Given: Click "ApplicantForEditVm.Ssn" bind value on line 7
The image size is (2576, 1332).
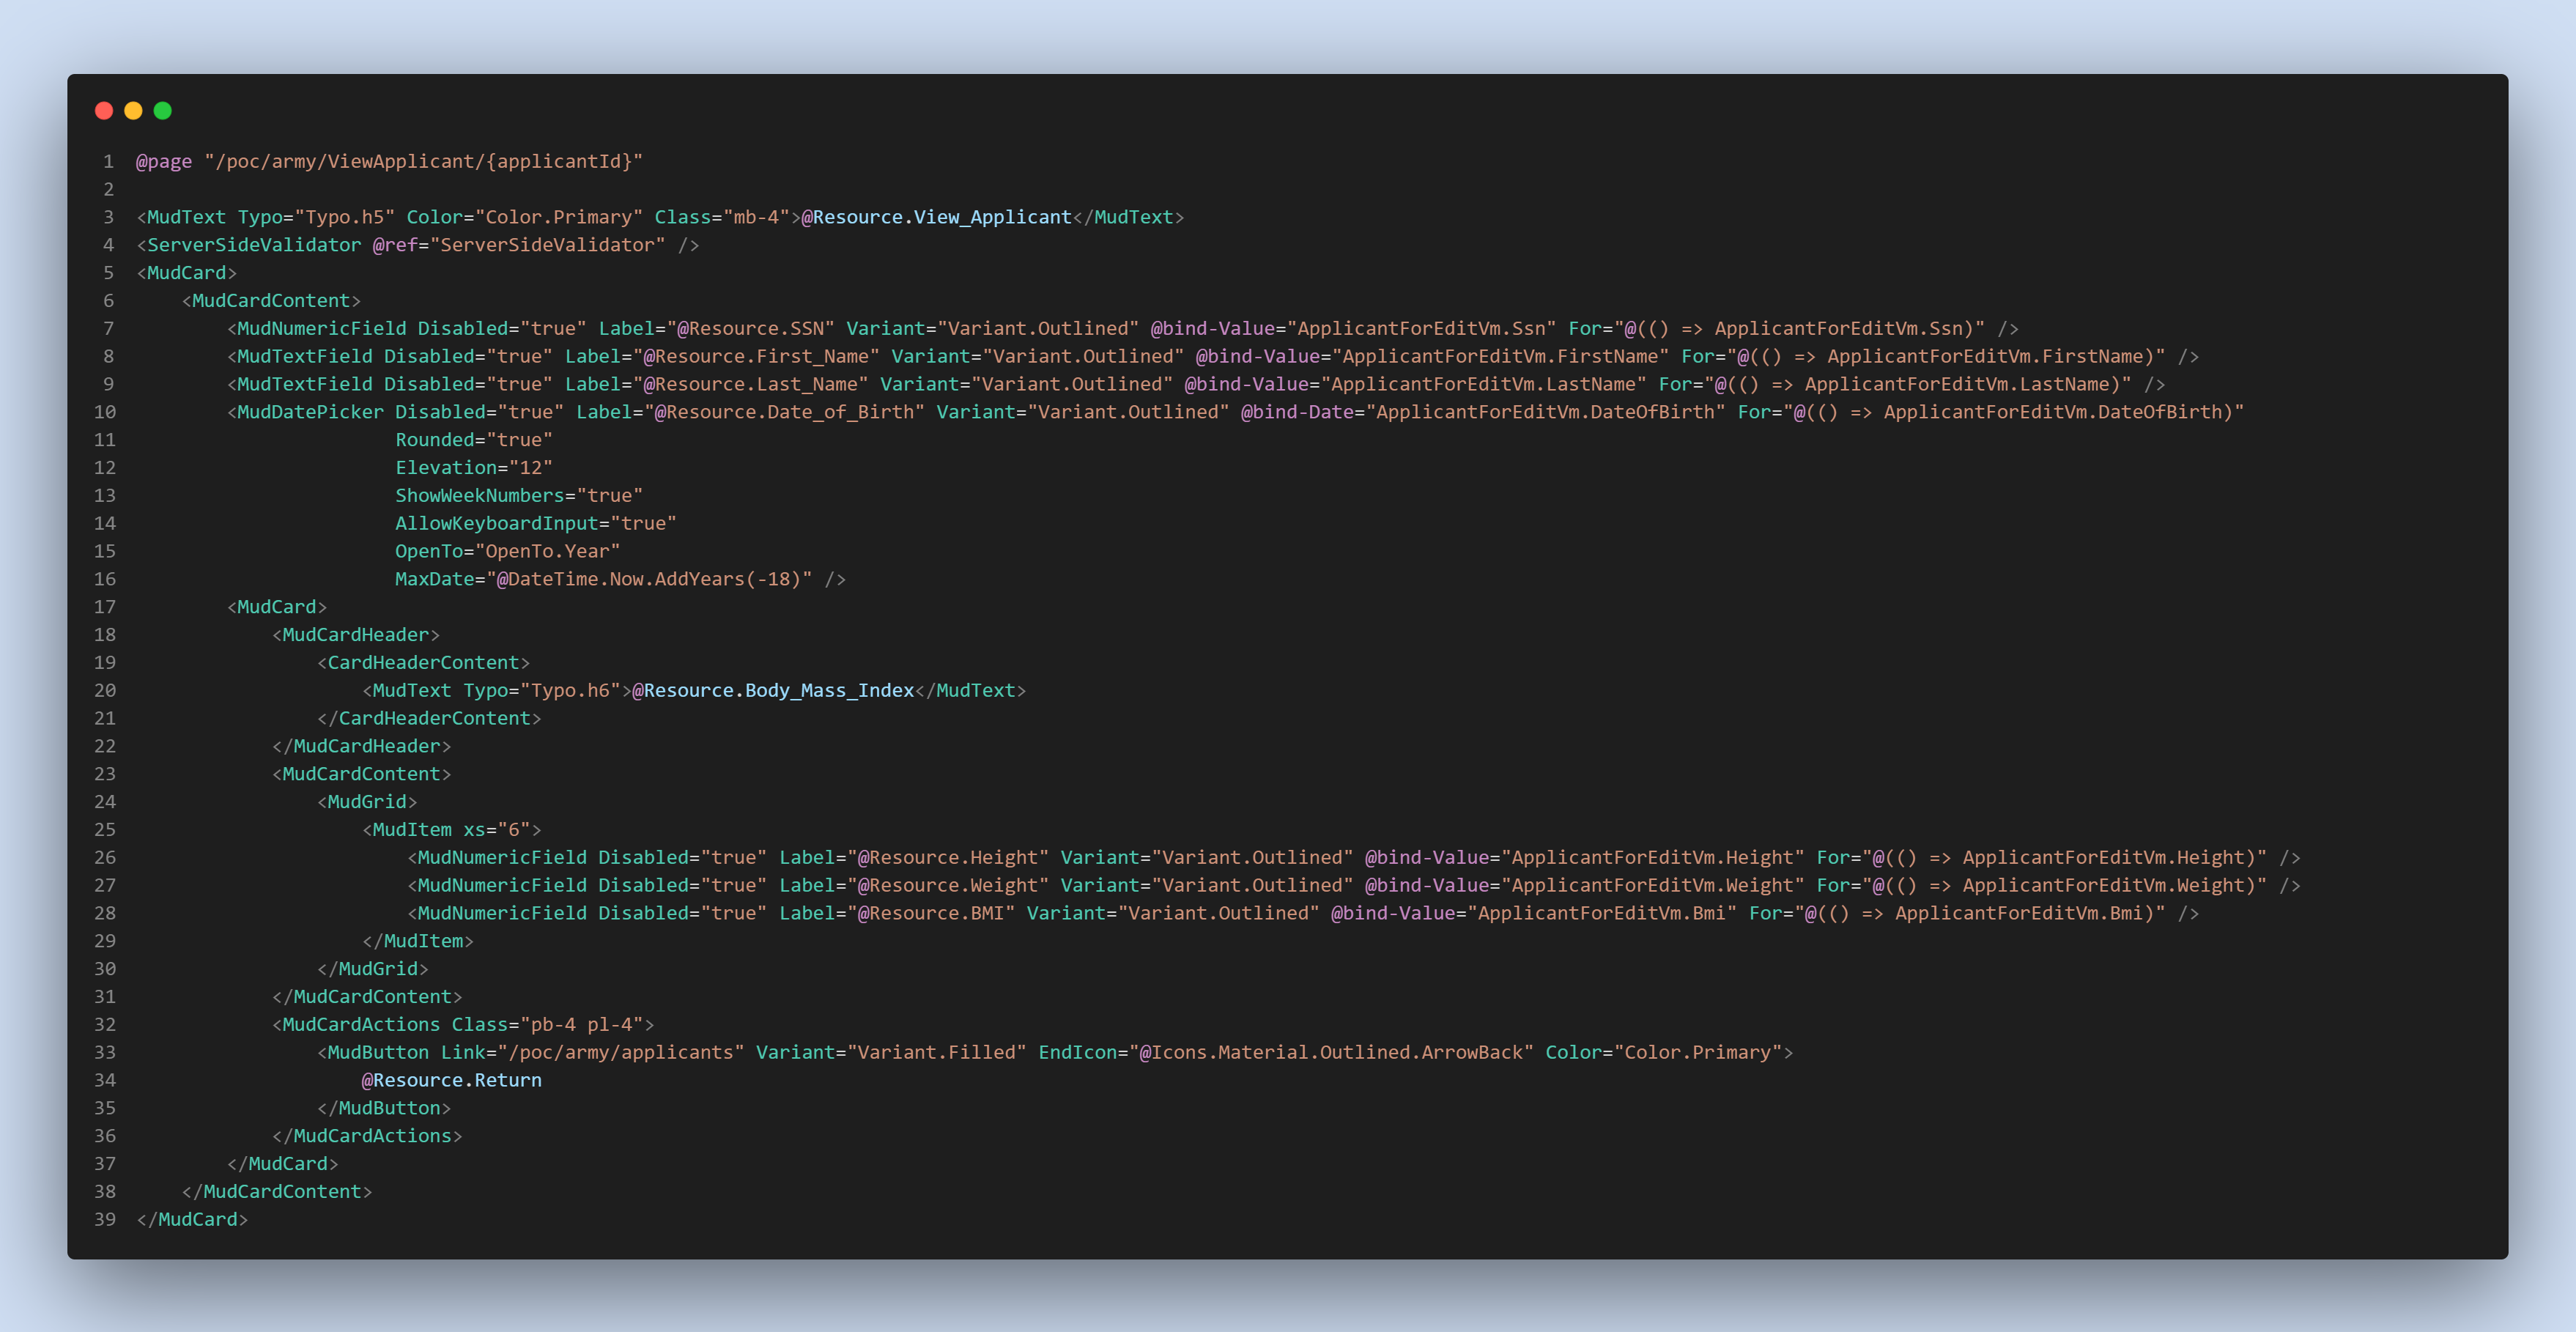Looking at the screenshot, I should click(x=1422, y=329).
